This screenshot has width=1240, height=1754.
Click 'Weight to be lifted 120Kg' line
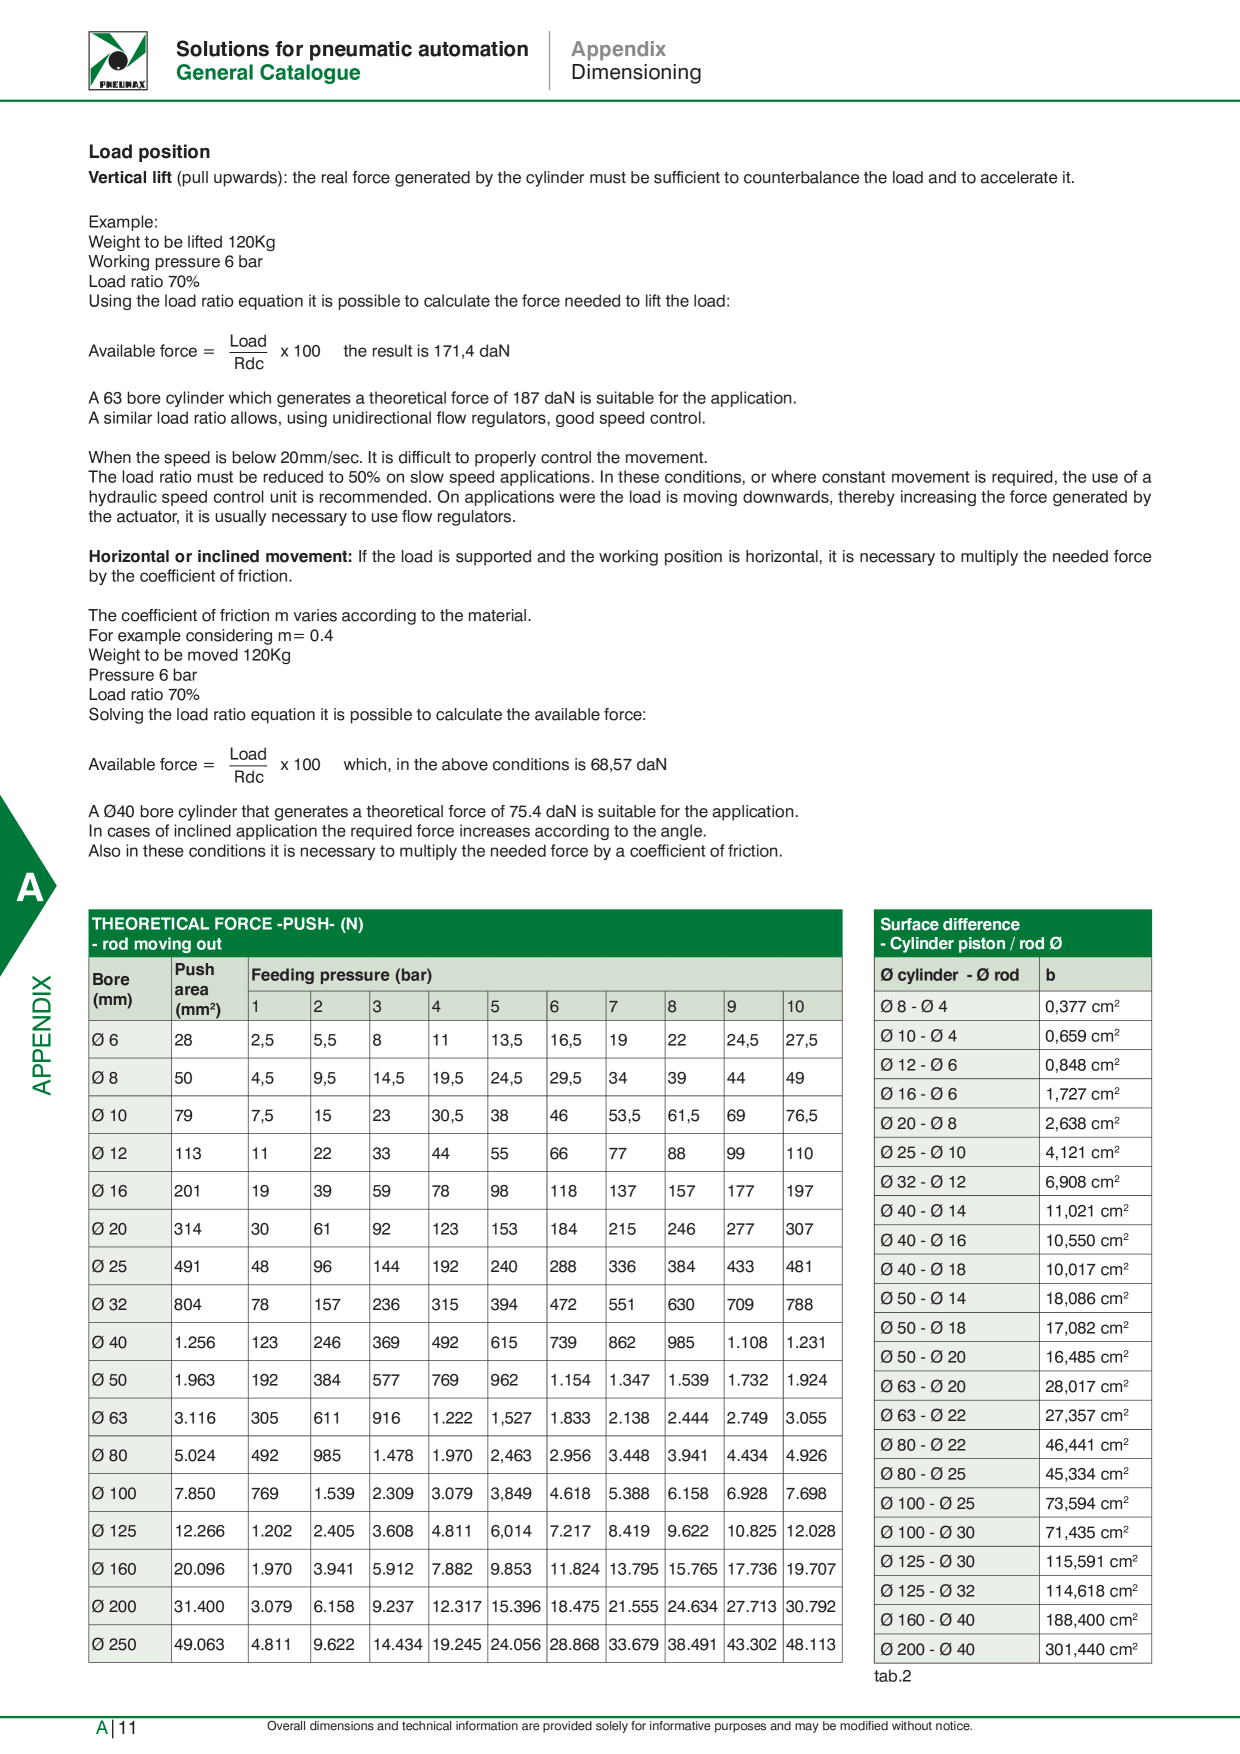[x=182, y=242]
